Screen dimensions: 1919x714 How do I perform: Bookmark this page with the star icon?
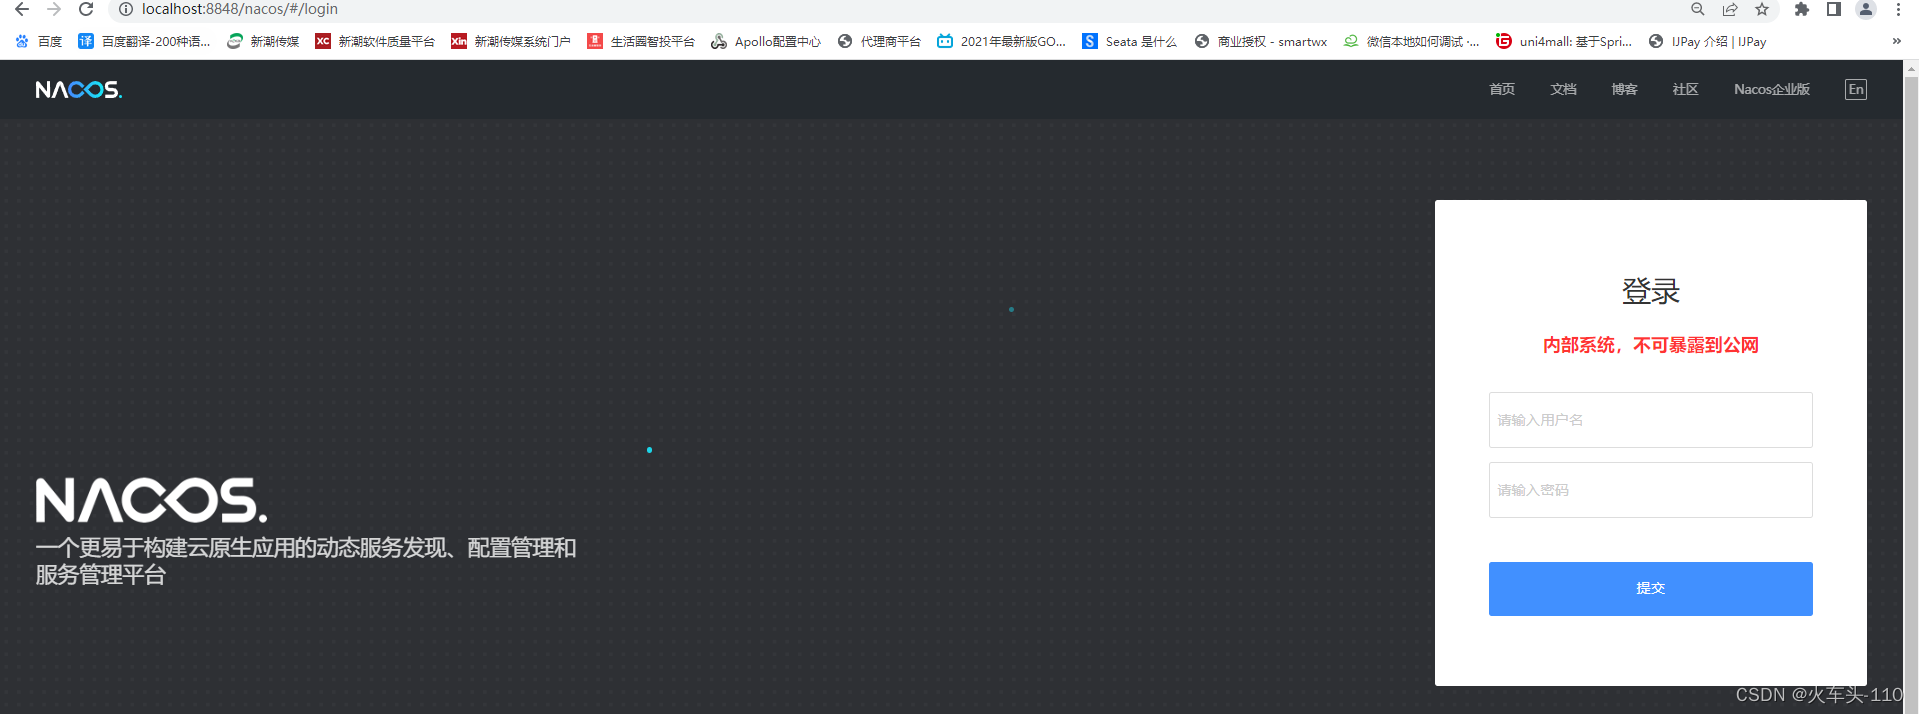click(x=1762, y=9)
